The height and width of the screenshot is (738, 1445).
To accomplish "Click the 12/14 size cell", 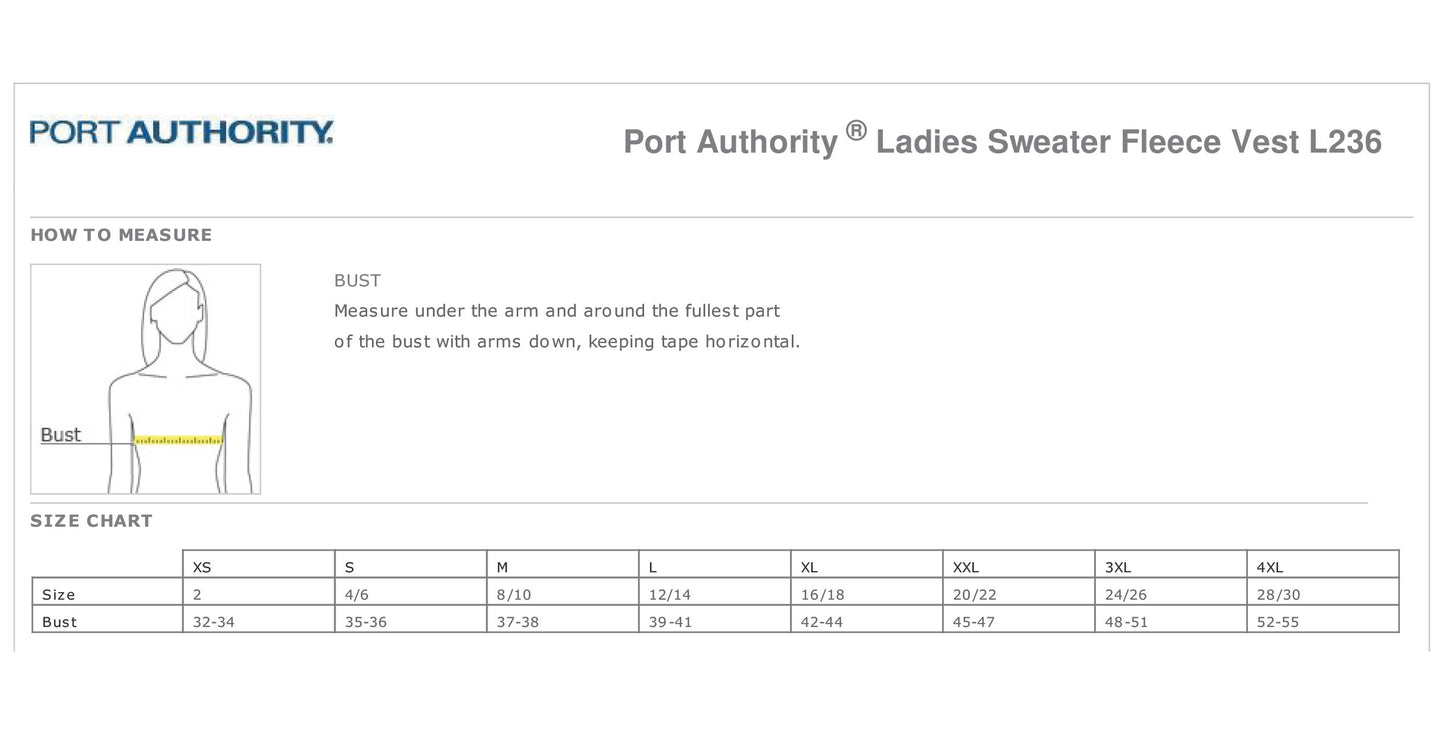I will [670, 595].
